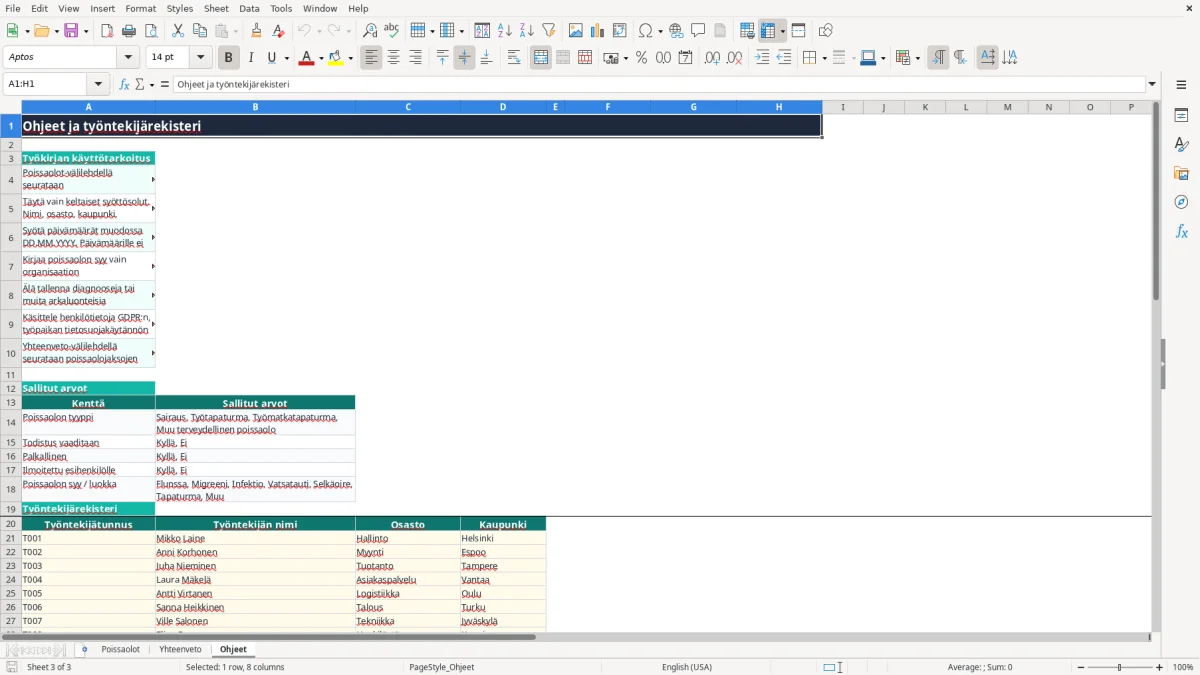Select row header 13
The image size is (1200, 675).
pos(11,403)
